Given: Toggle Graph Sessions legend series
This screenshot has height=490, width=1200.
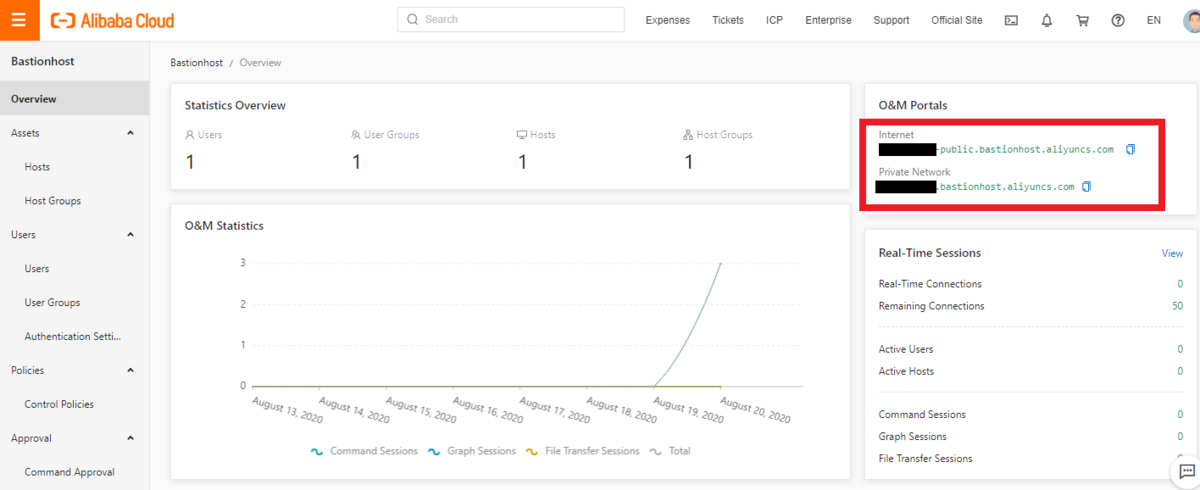Looking at the screenshot, I should pyautogui.click(x=472, y=451).
